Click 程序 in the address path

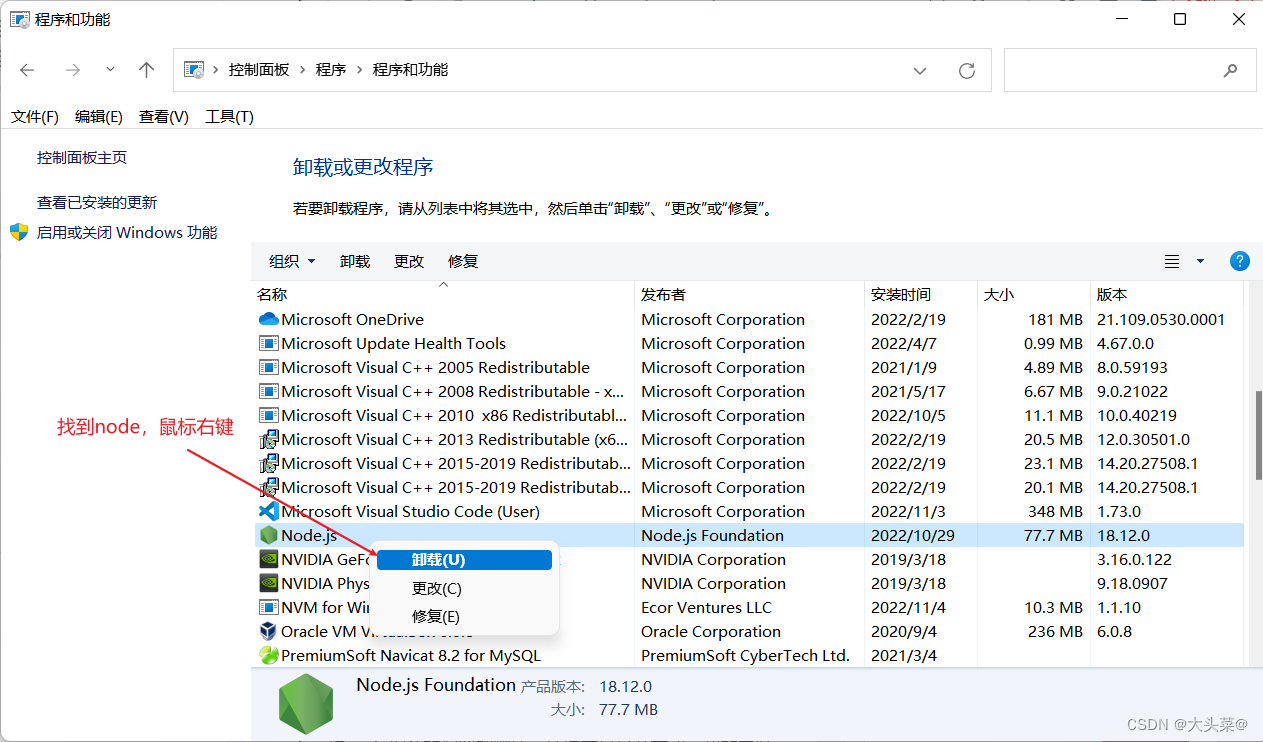[331, 70]
